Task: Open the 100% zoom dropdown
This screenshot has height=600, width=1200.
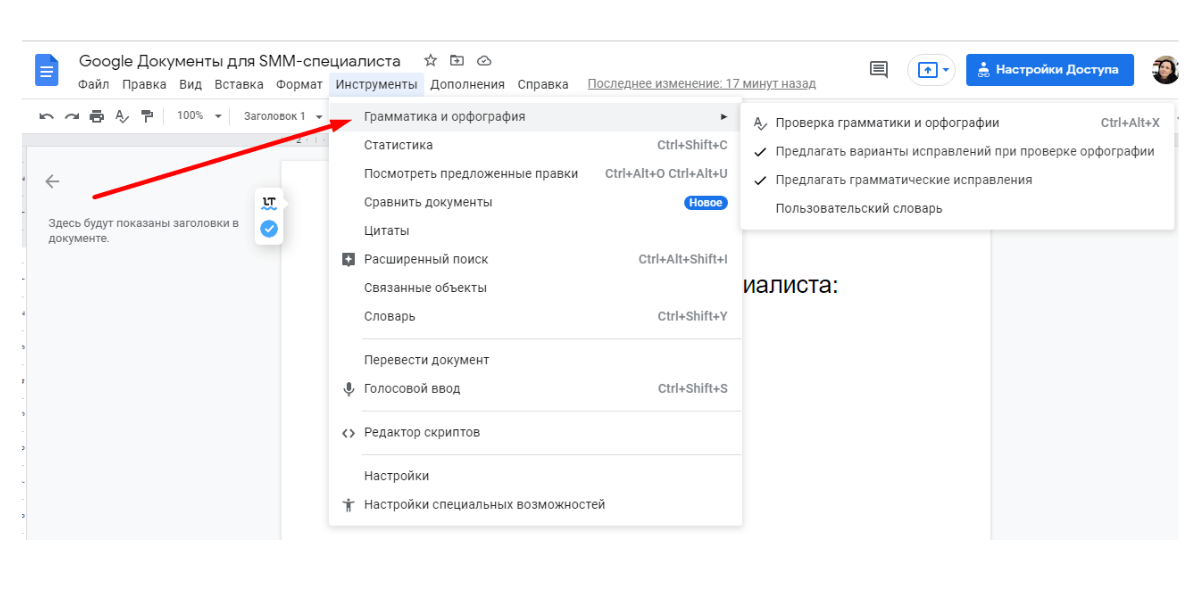Action: 198,116
